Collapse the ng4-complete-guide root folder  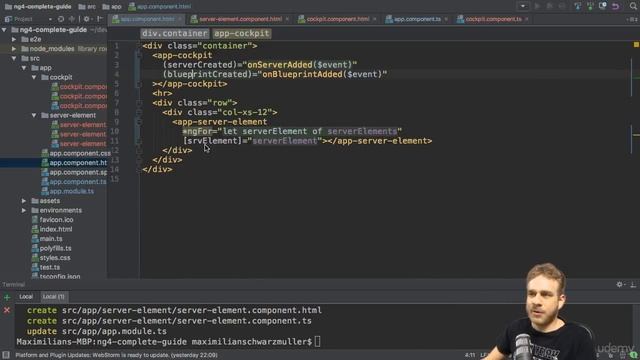coord(4,30)
